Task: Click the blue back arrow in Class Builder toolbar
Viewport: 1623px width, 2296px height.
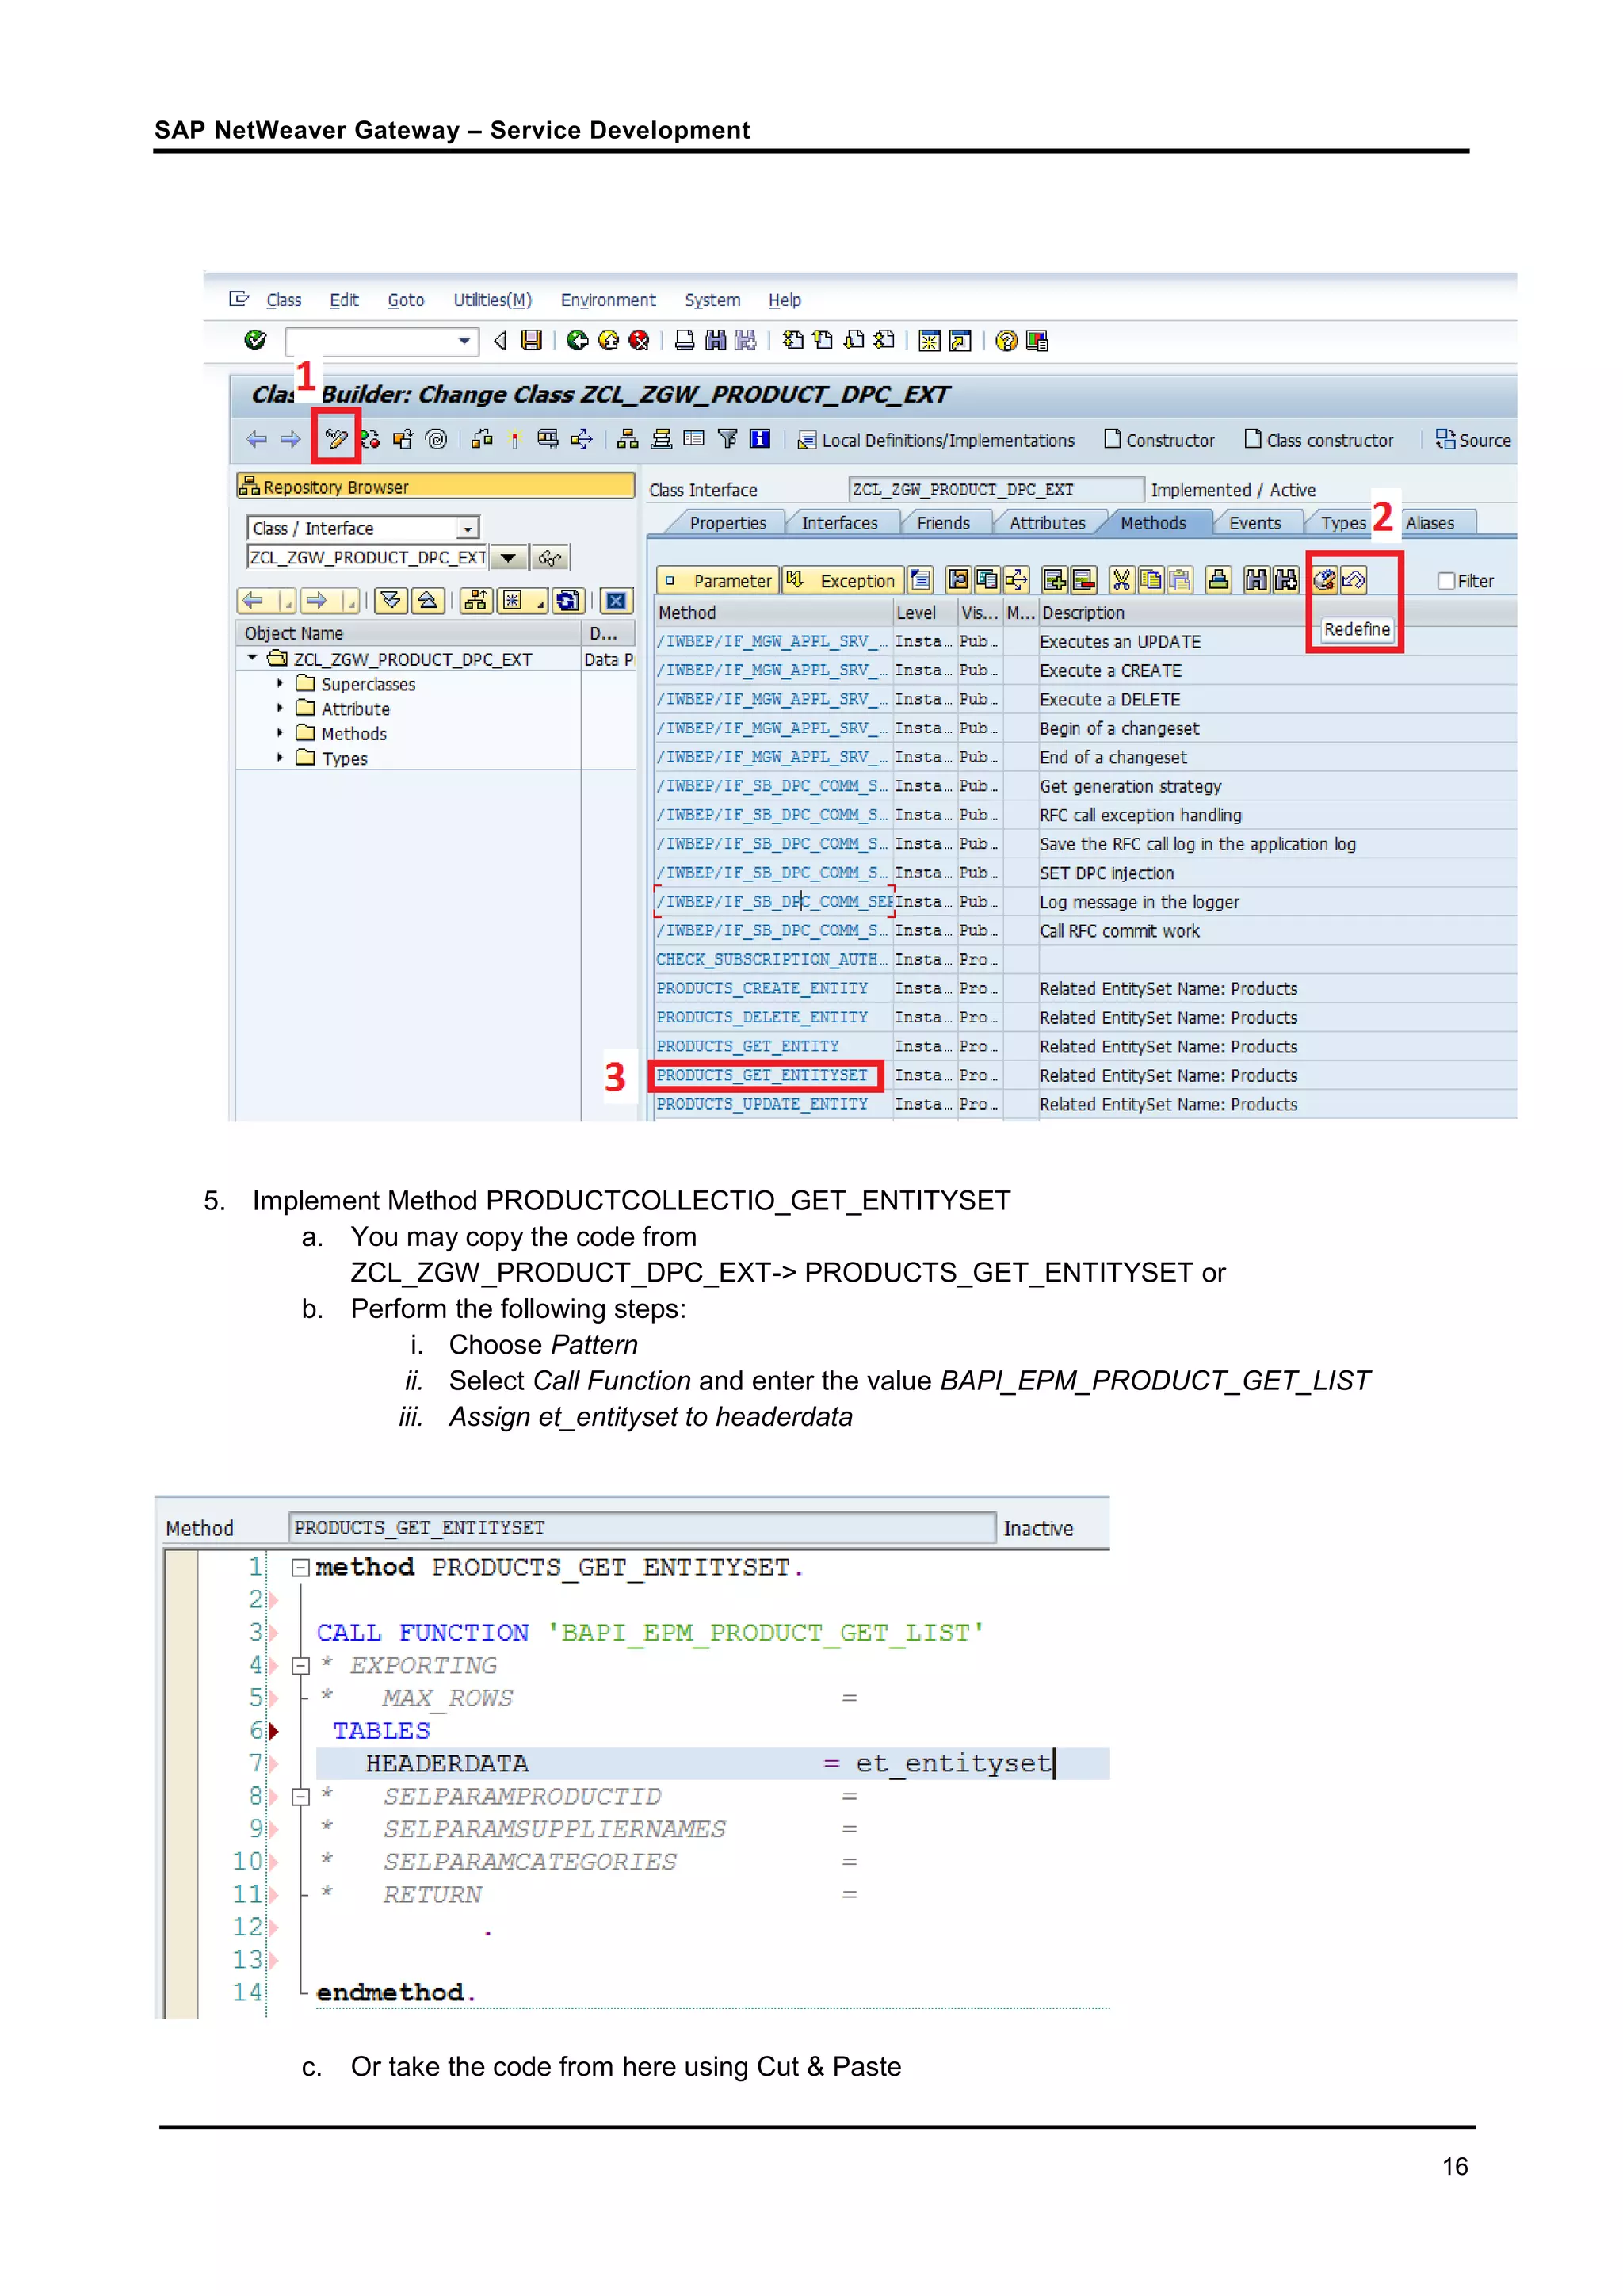Action: (x=257, y=439)
